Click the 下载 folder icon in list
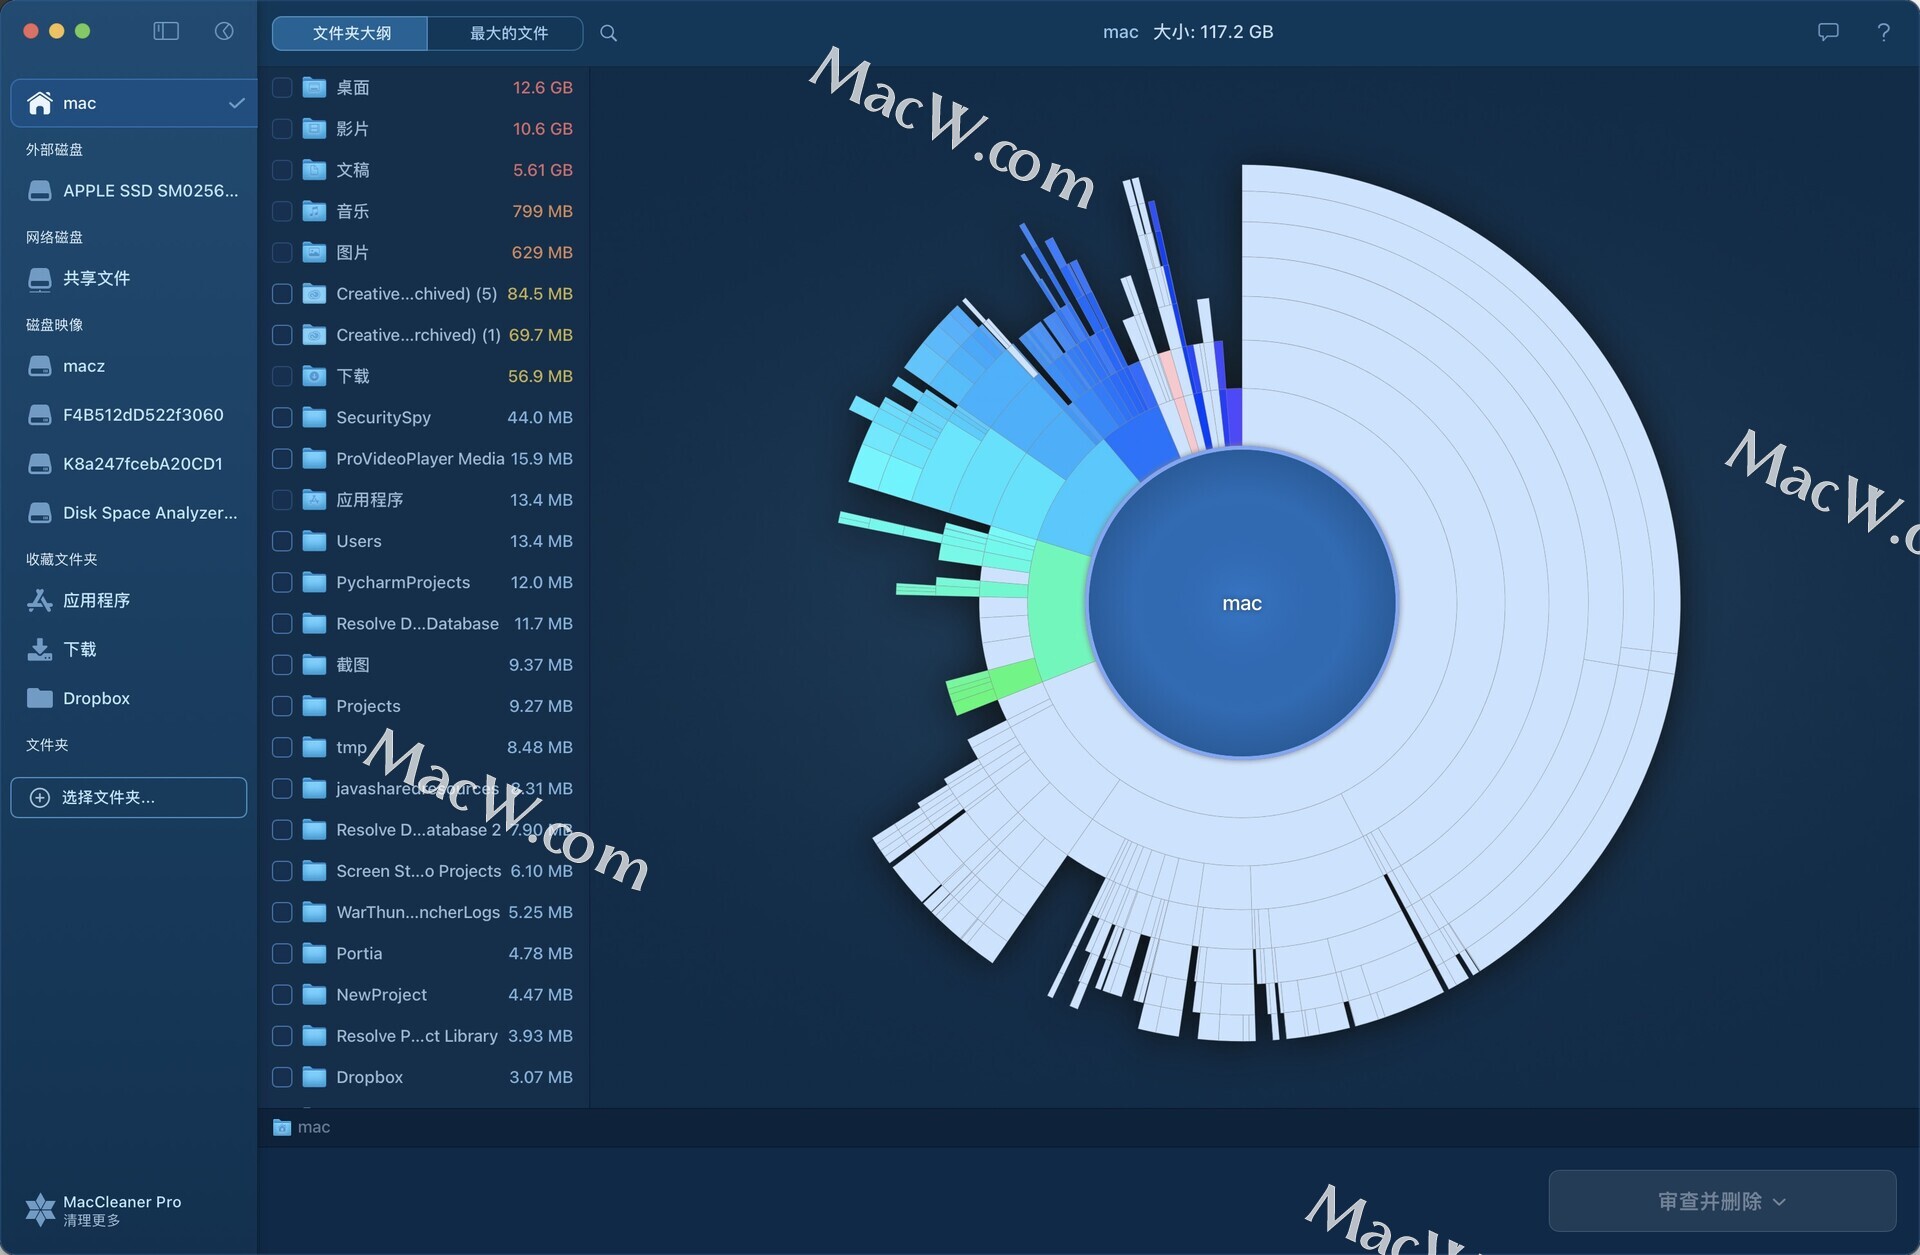Screen dimensions: 1920x1255 [314, 376]
